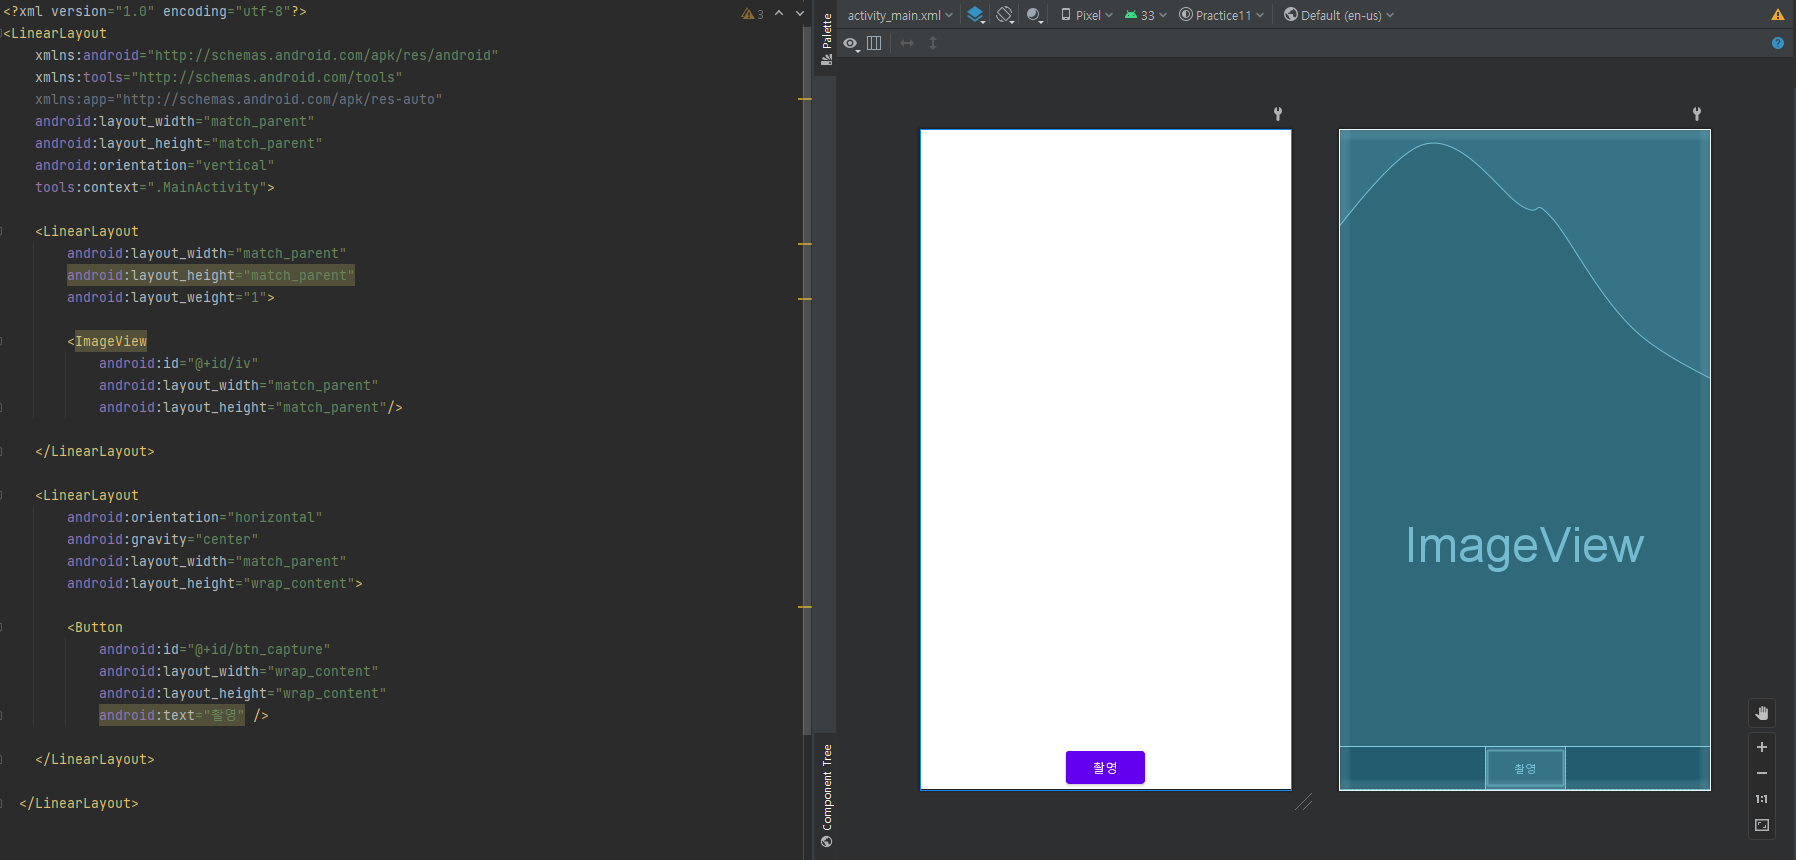Click the editor warnings count indicator
Image resolution: width=1796 pixels, height=860 pixels.
pyautogui.click(x=752, y=14)
